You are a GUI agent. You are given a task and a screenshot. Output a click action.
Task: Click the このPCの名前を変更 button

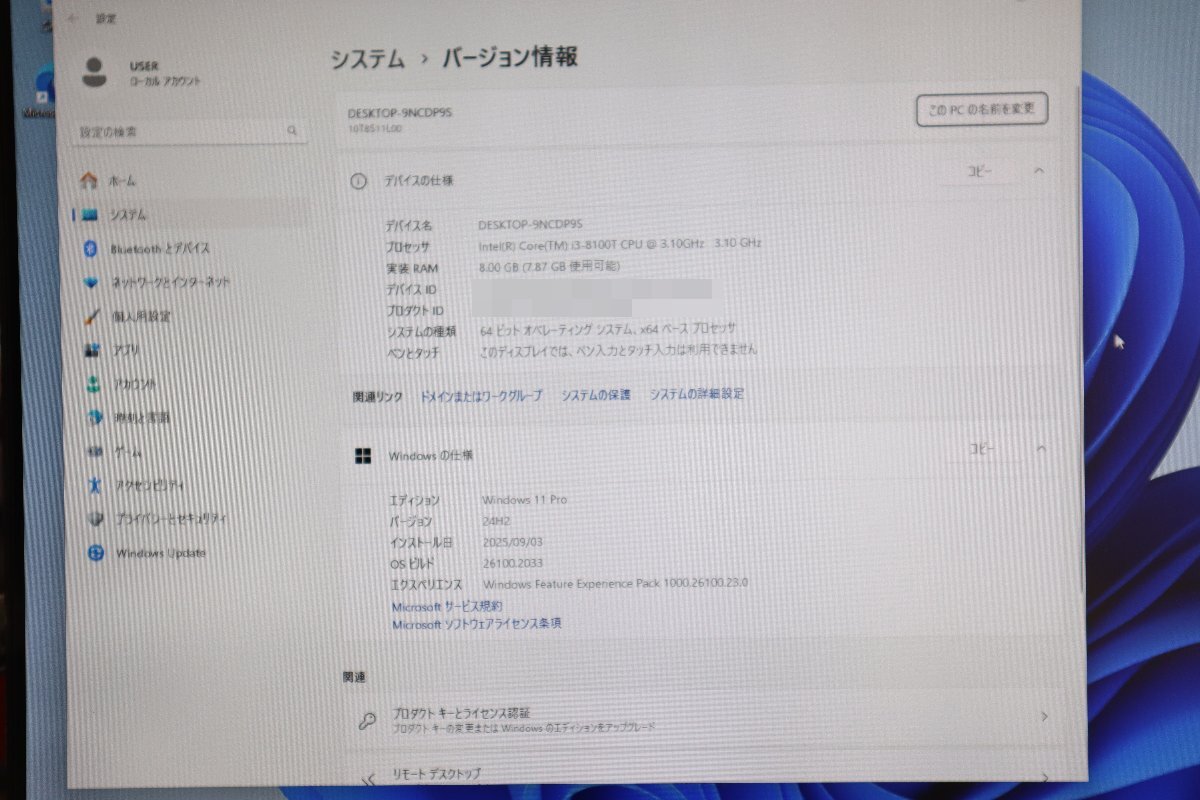coord(981,110)
